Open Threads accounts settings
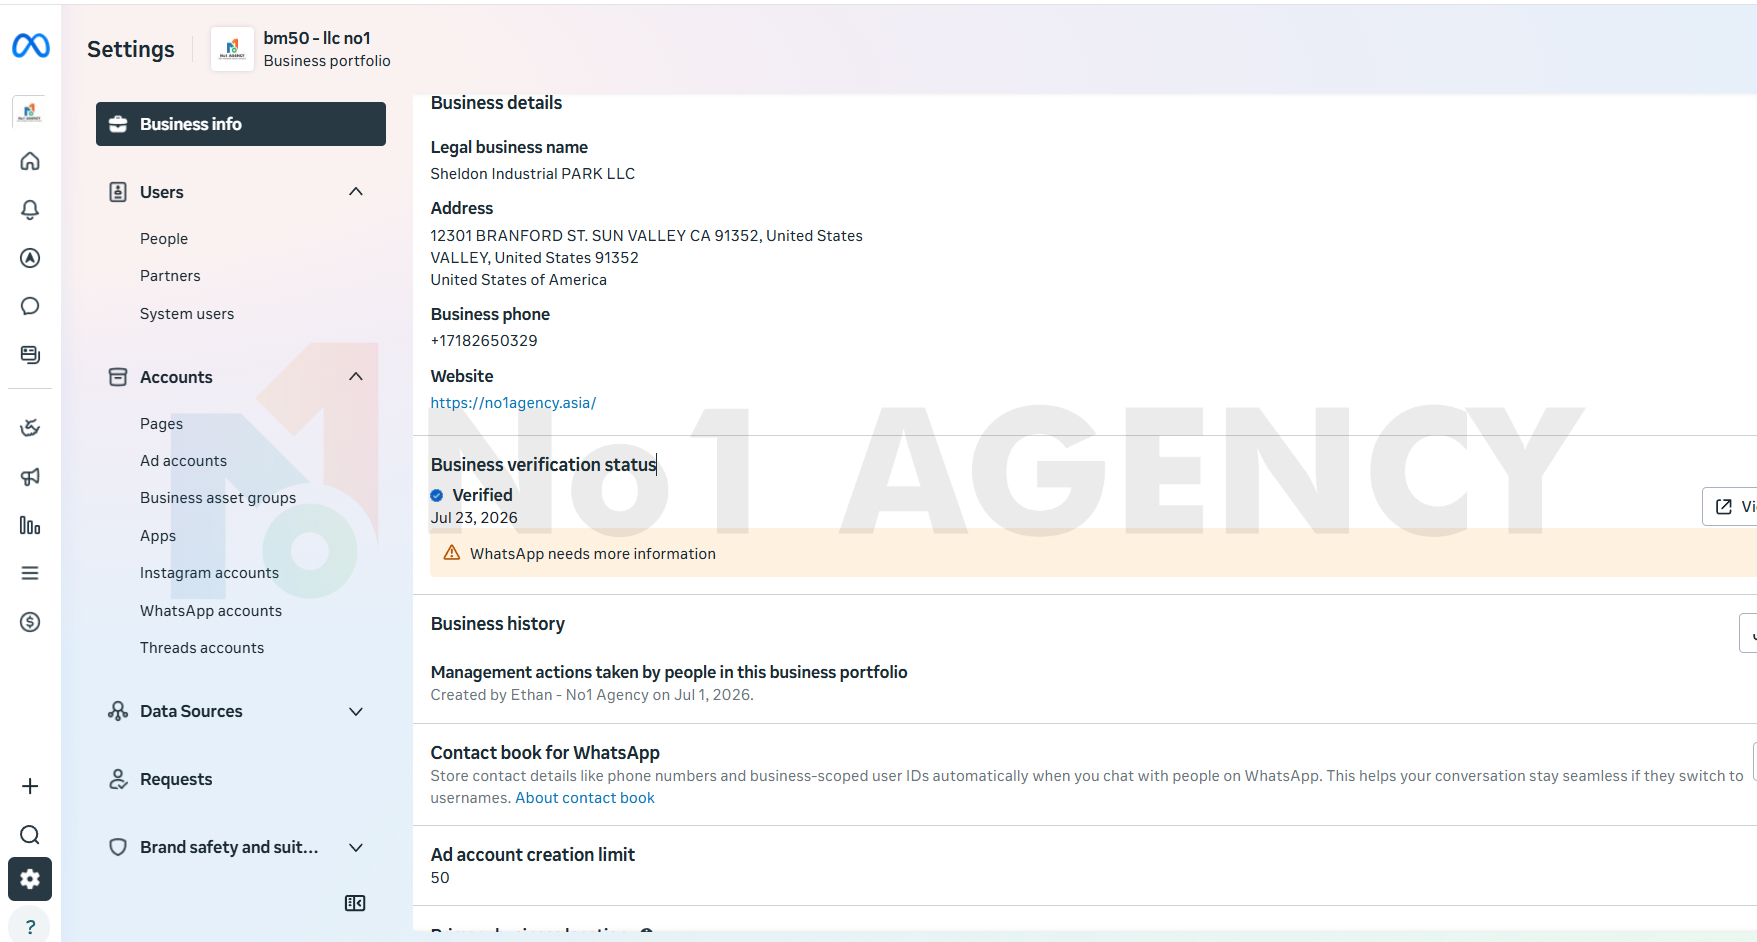The height and width of the screenshot is (942, 1757). point(202,648)
